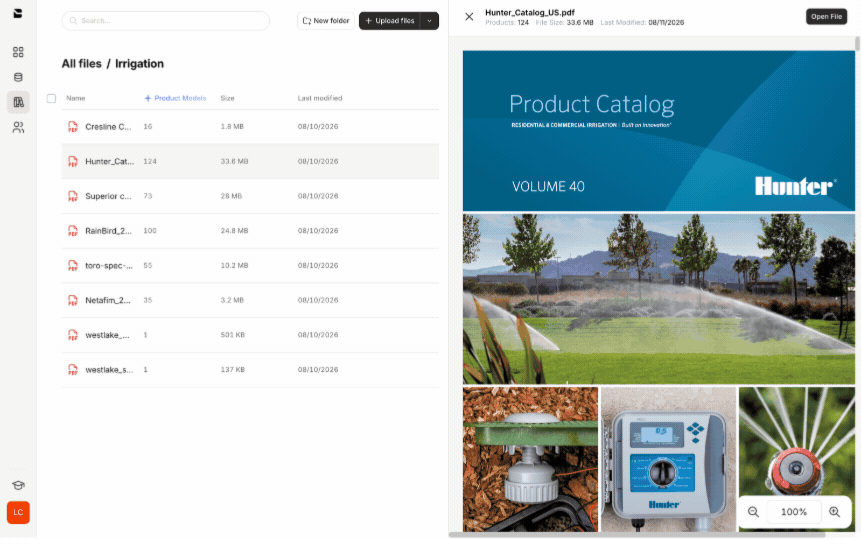Click the horizontal scrollbar of preview
The width and height of the screenshot is (861, 540).
coord(637,535)
